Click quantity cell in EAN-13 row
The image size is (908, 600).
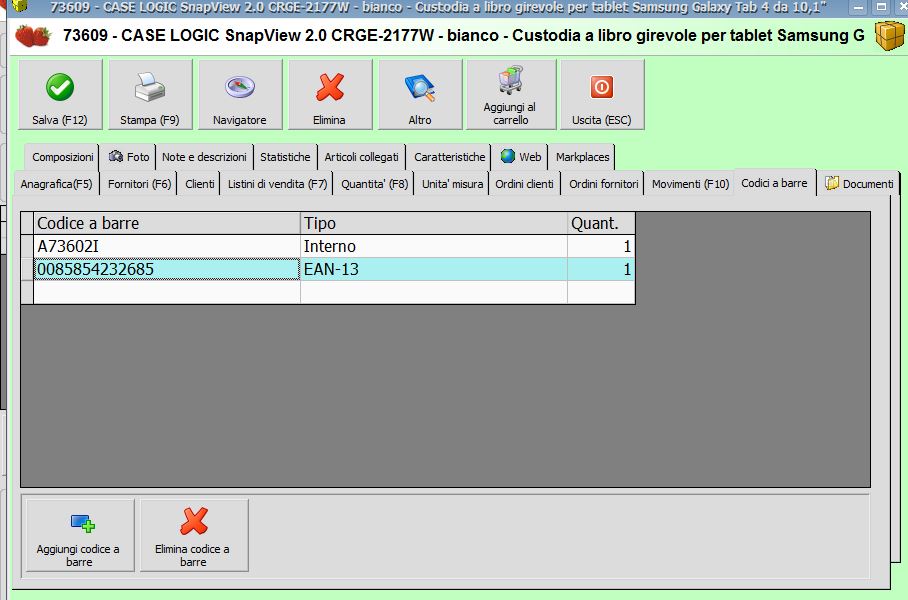tap(601, 269)
